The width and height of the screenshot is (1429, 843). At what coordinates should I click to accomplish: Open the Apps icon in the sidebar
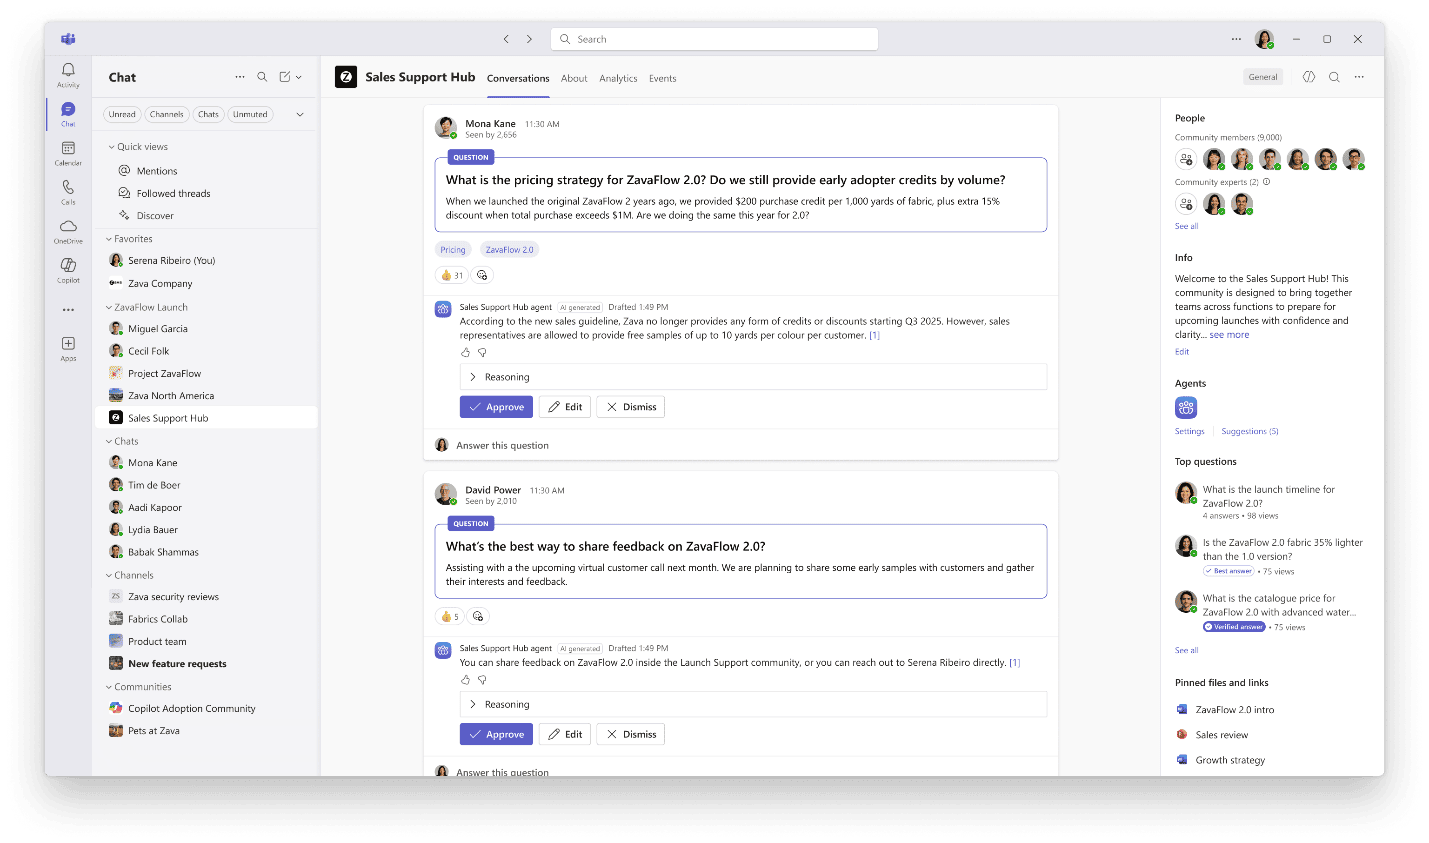coord(68,345)
